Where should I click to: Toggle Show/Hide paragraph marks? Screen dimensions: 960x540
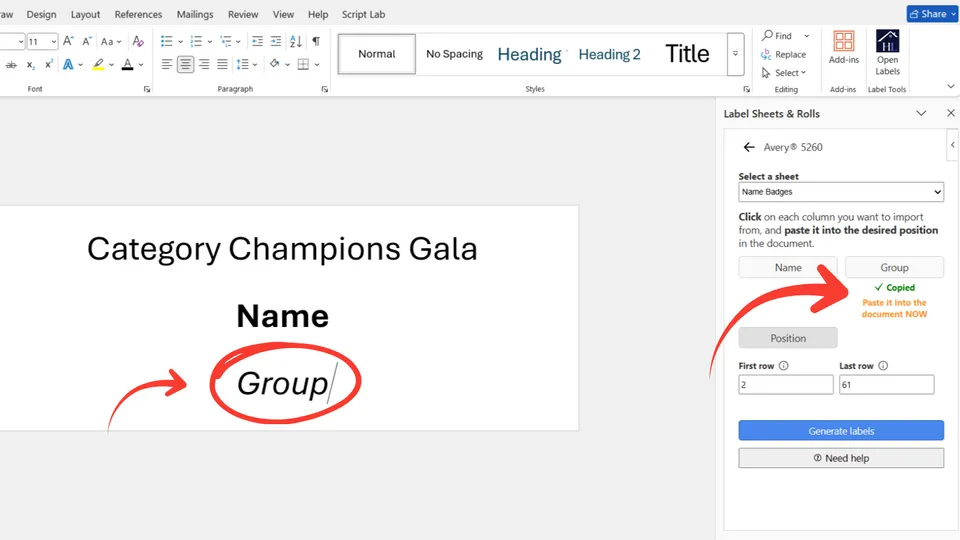coord(316,41)
